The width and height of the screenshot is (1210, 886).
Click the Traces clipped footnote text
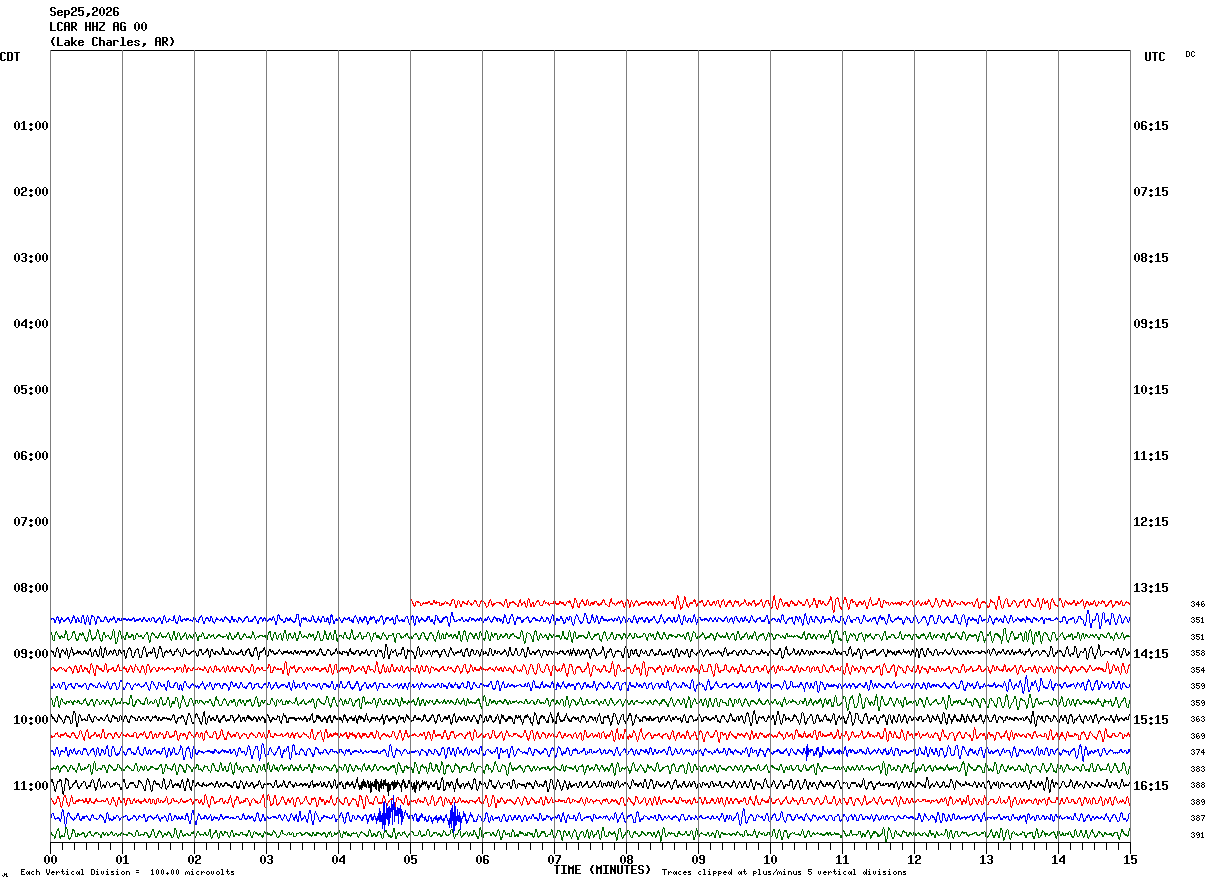click(x=784, y=872)
